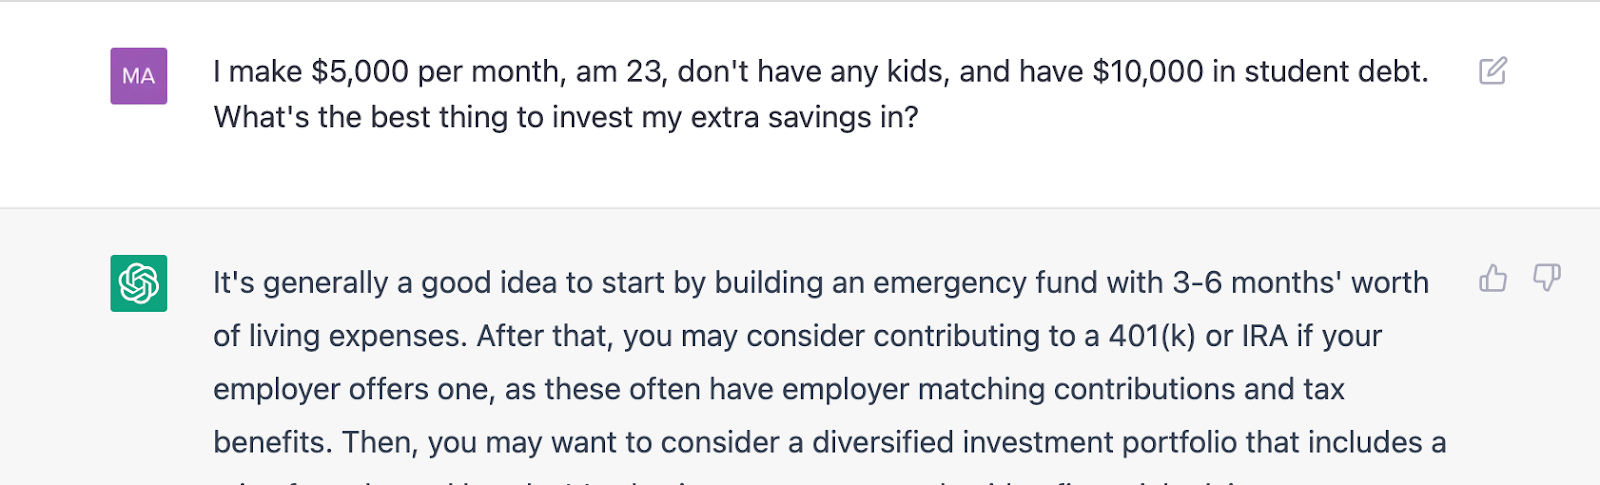Click the line starting "benefits. Then, you may"

pyautogui.click(x=830, y=442)
